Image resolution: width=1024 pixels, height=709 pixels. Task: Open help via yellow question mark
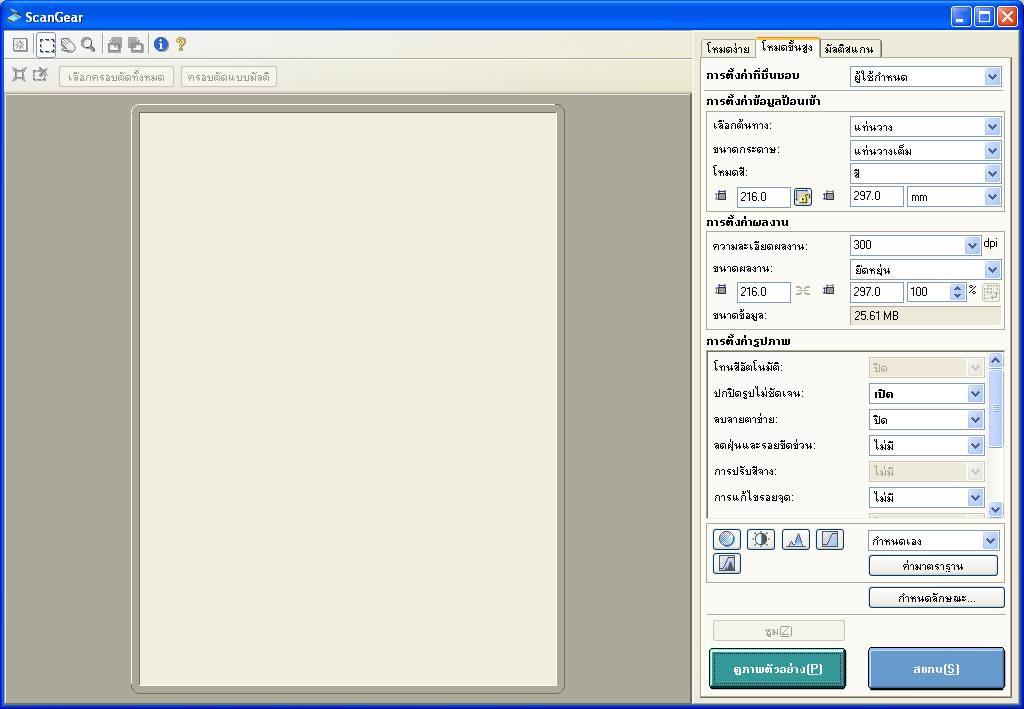(181, 45)
